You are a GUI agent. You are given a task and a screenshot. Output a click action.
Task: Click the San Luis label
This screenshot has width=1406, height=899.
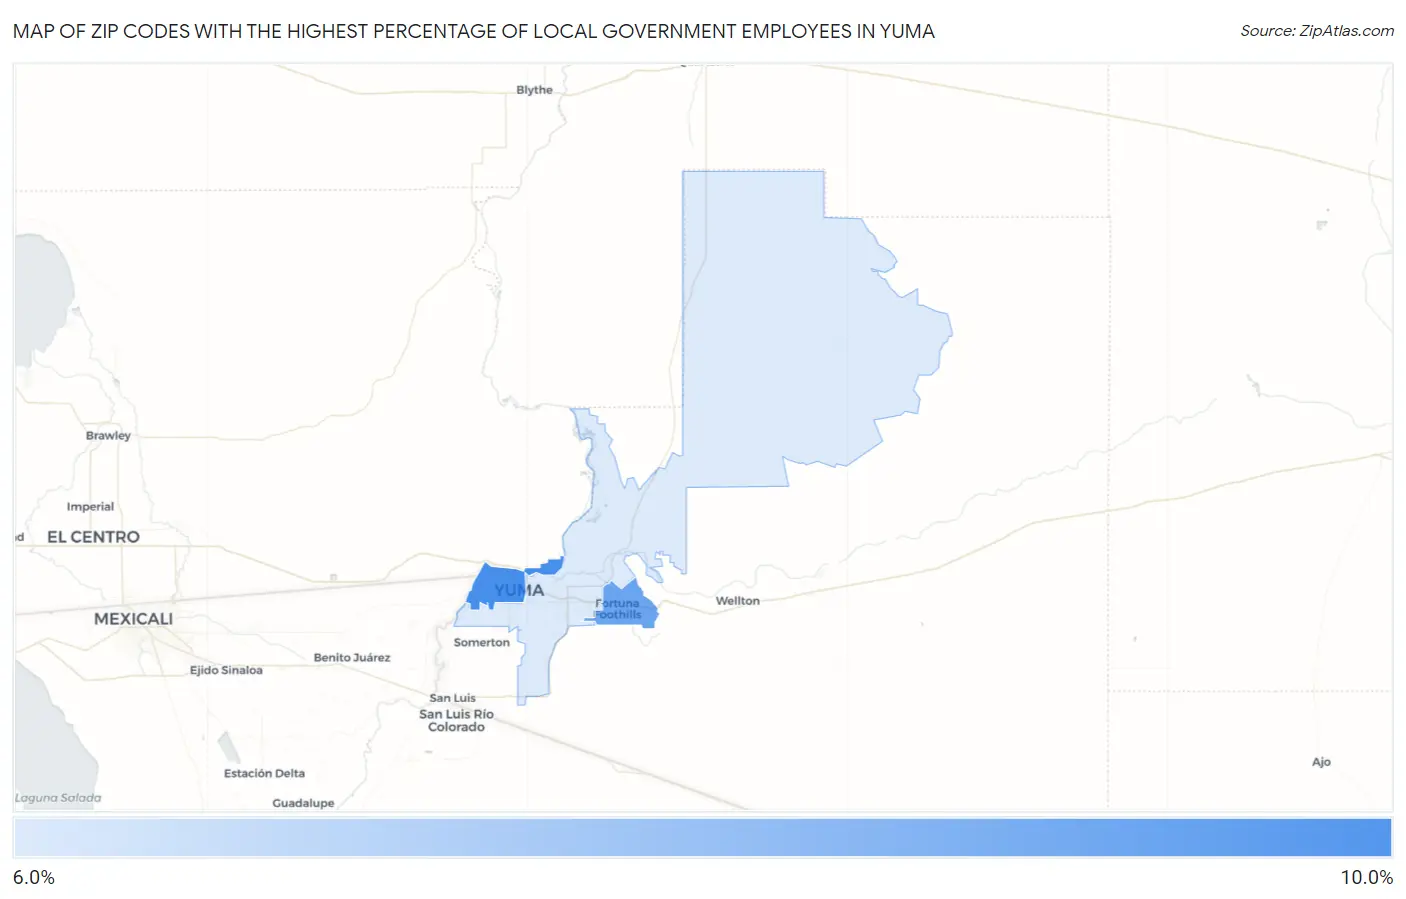pyautogui.click(x=452, y=698)
